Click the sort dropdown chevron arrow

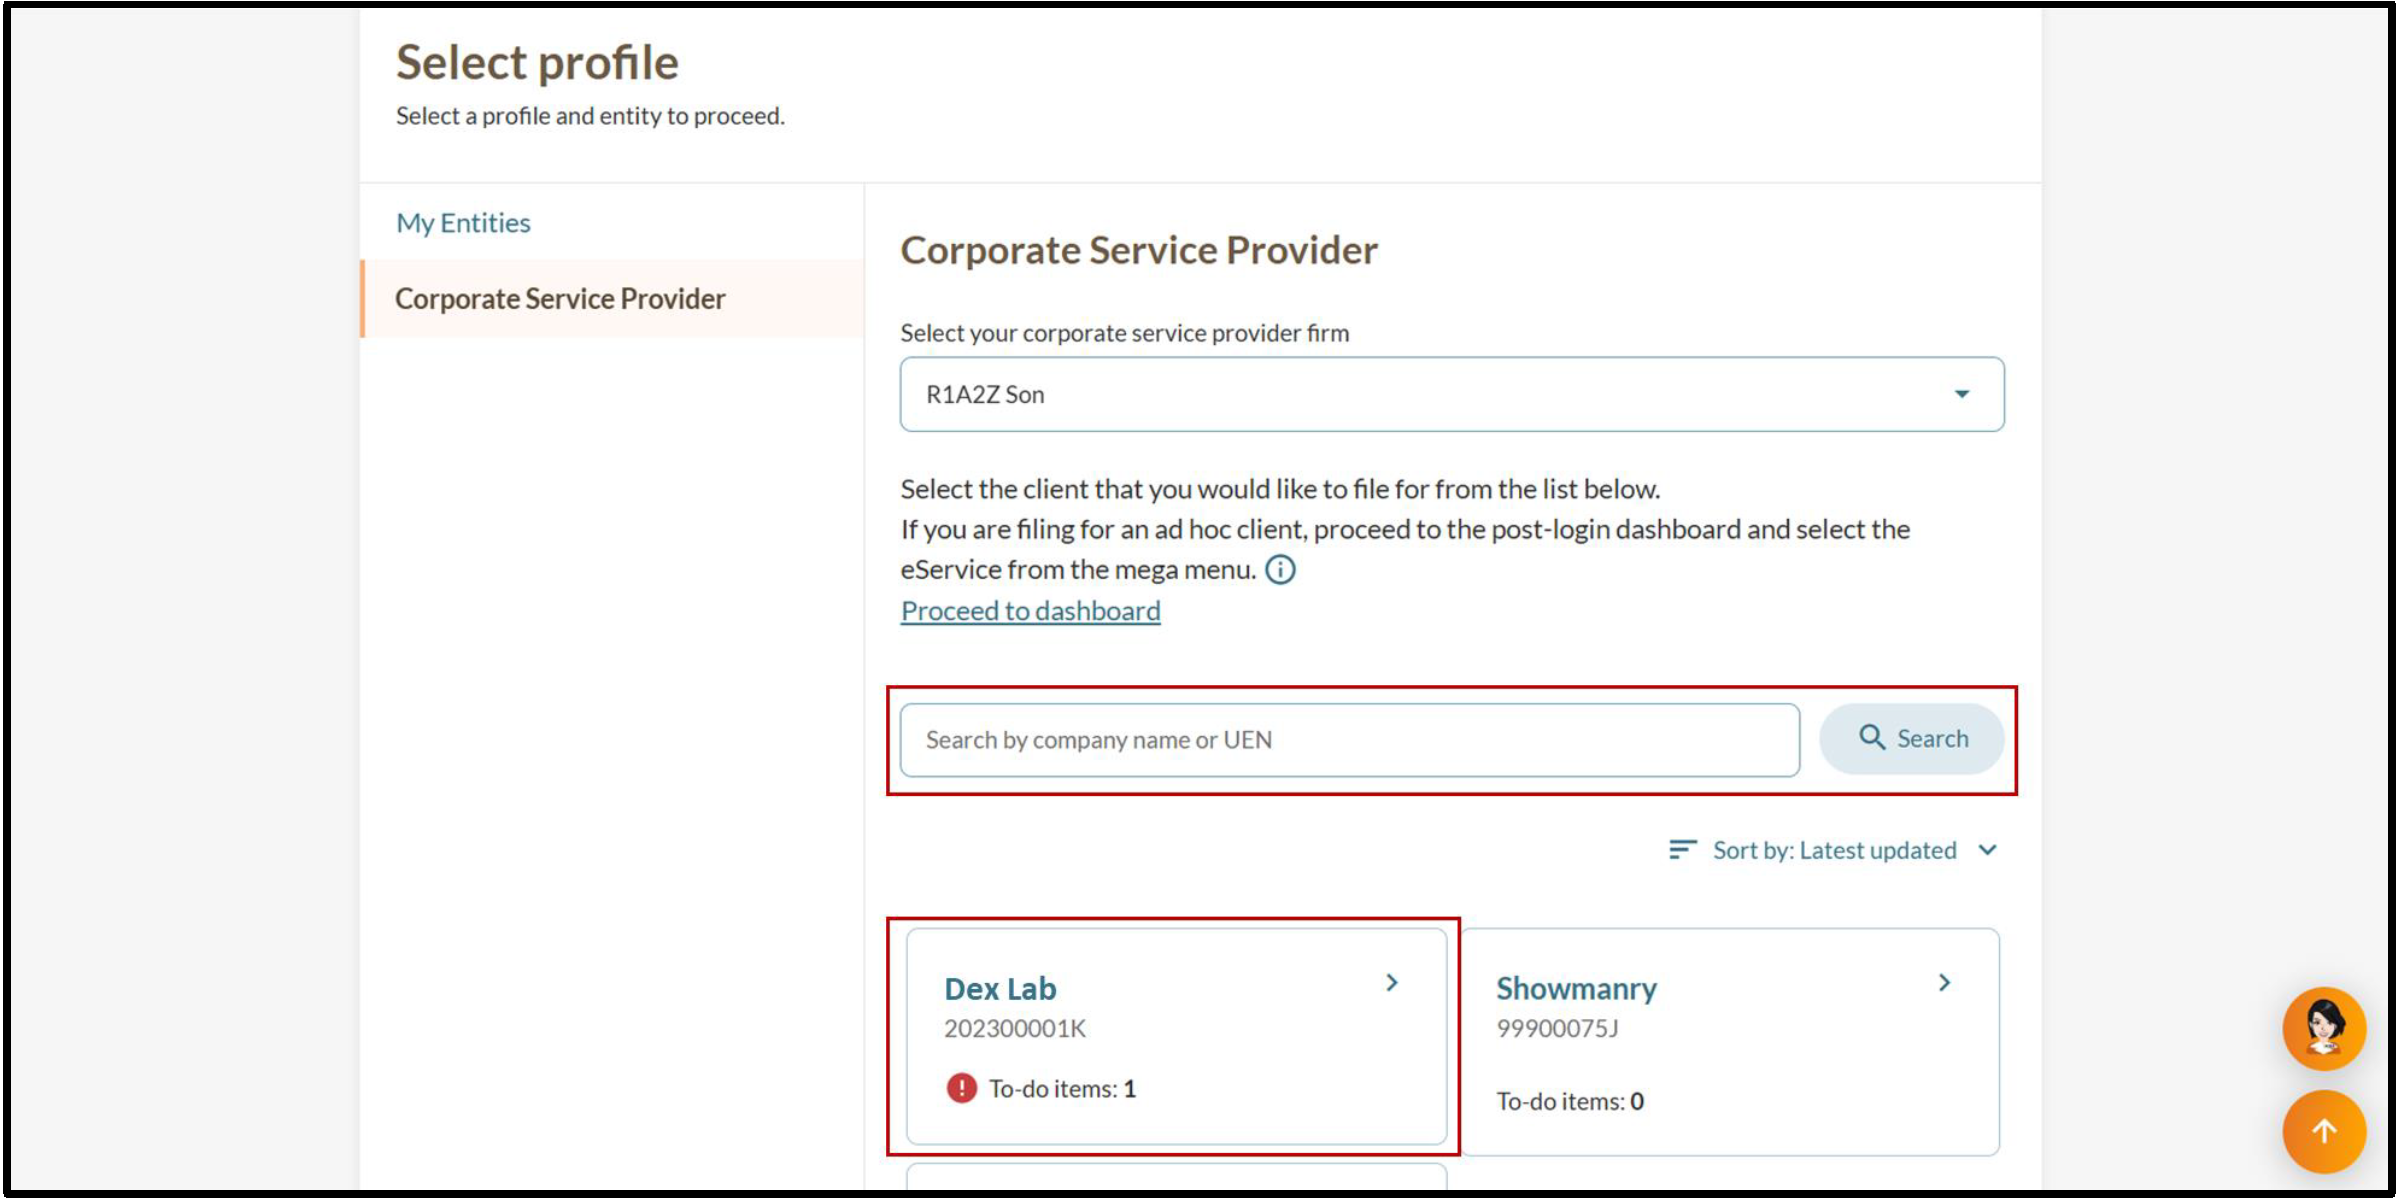[x=1989, y=851]
